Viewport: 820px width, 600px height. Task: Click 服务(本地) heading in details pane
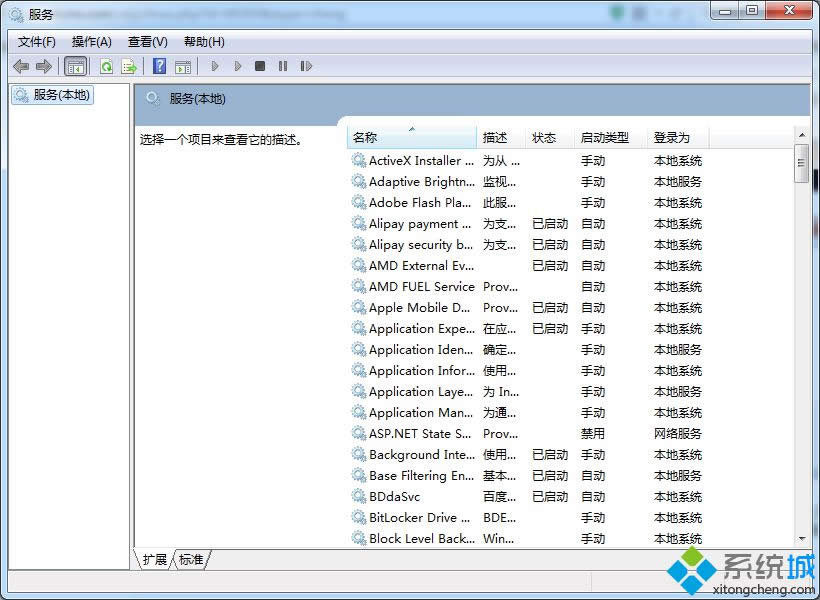click(x=197, y=98)
